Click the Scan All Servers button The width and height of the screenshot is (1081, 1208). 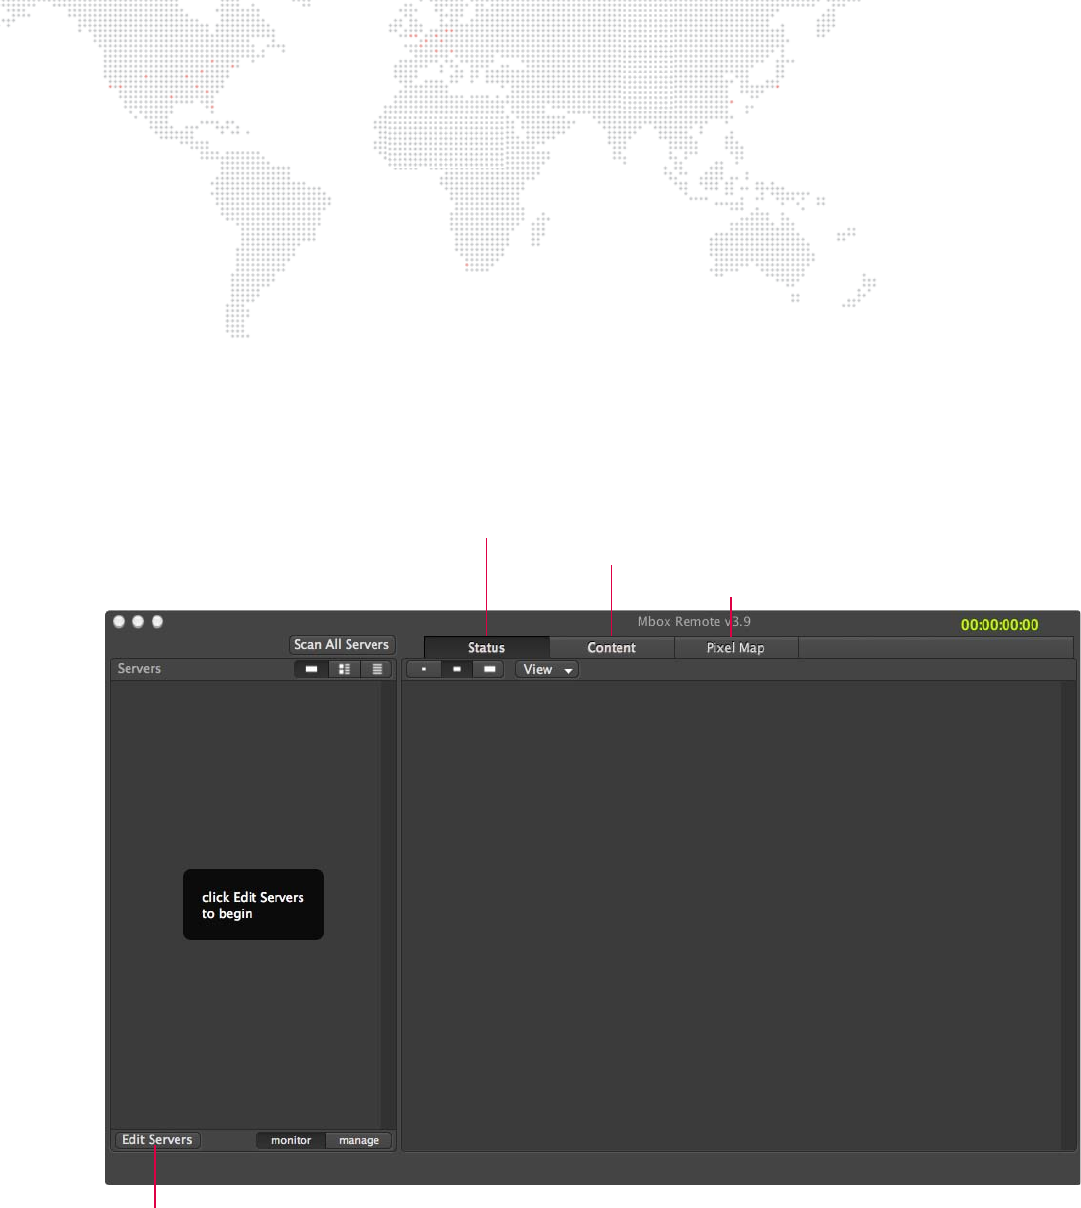pos(342,645)
